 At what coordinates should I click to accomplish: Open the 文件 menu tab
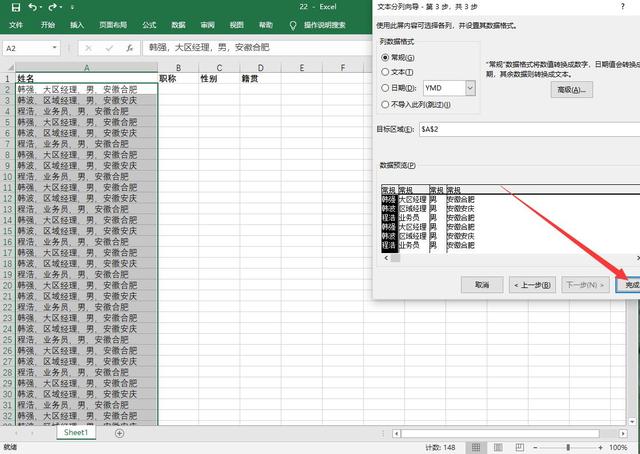[16, 25]
